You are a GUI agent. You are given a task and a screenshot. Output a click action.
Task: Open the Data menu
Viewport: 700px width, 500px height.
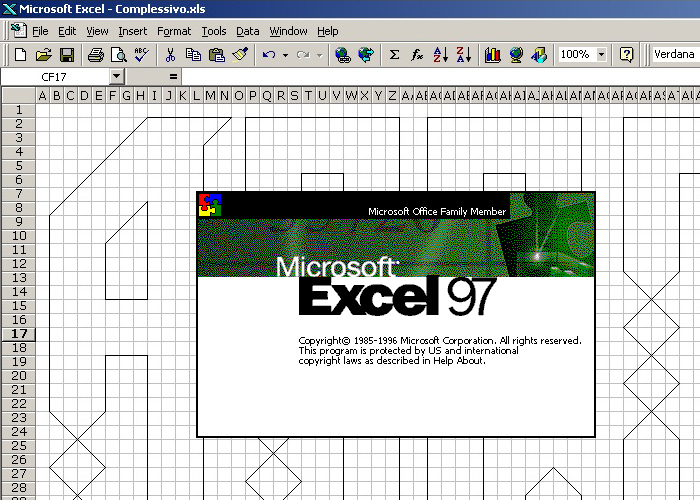[247, 31]
